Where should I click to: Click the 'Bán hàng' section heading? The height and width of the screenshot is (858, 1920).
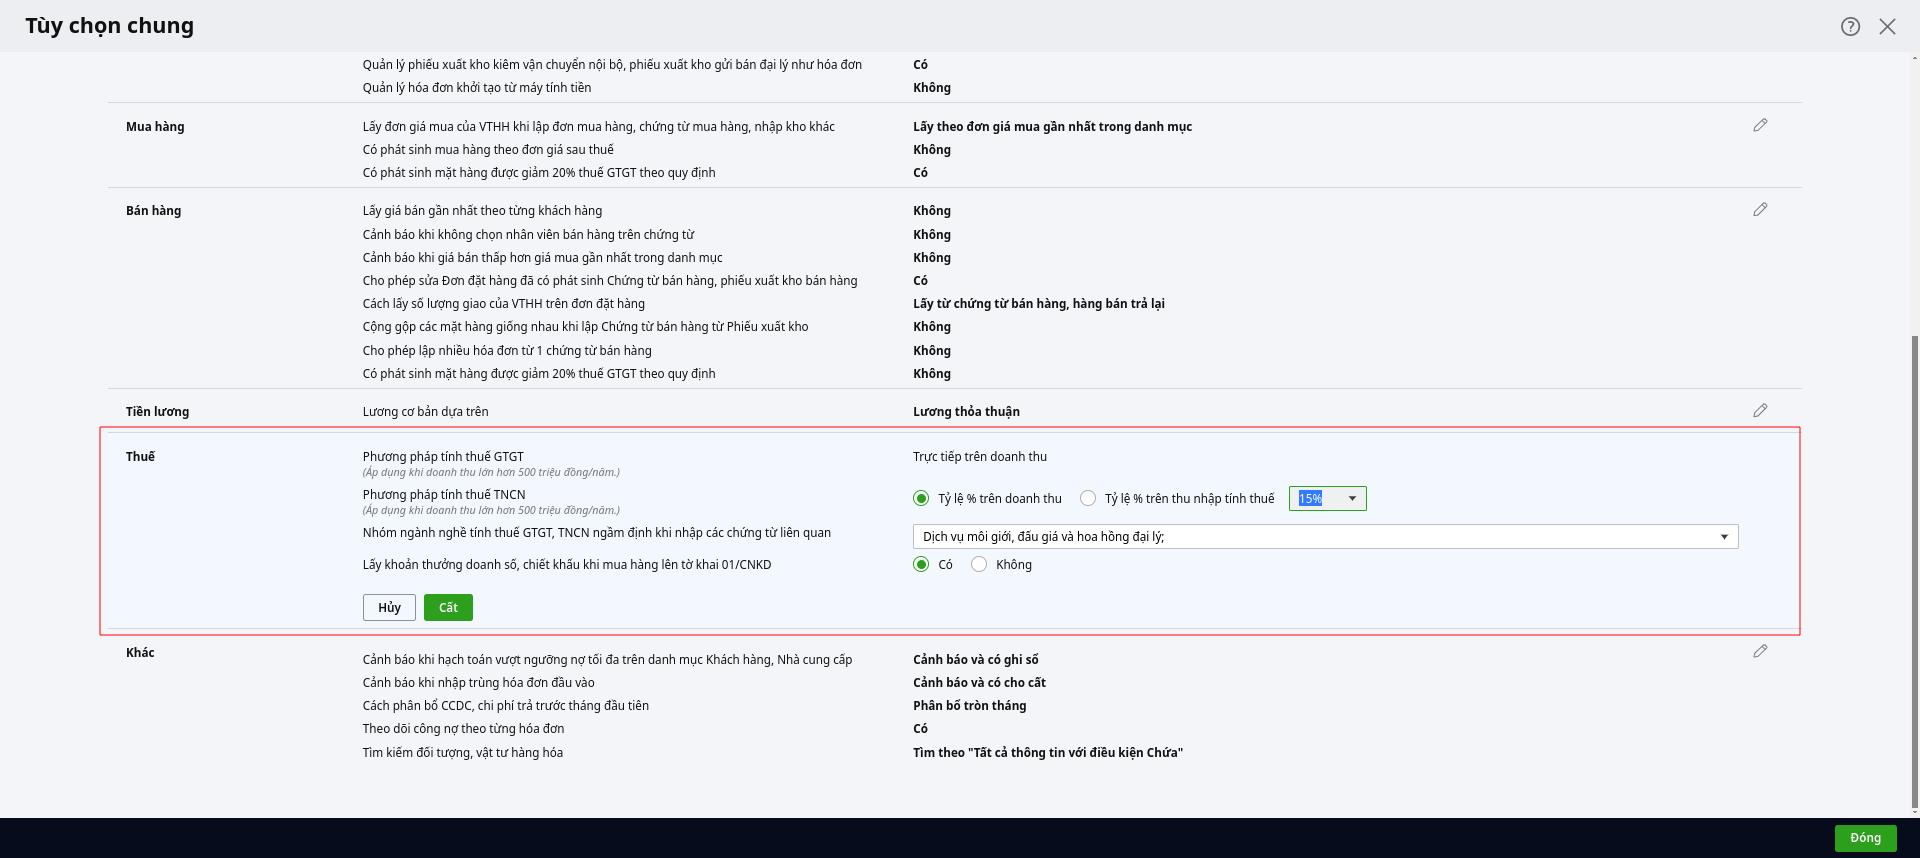point(153,211)
